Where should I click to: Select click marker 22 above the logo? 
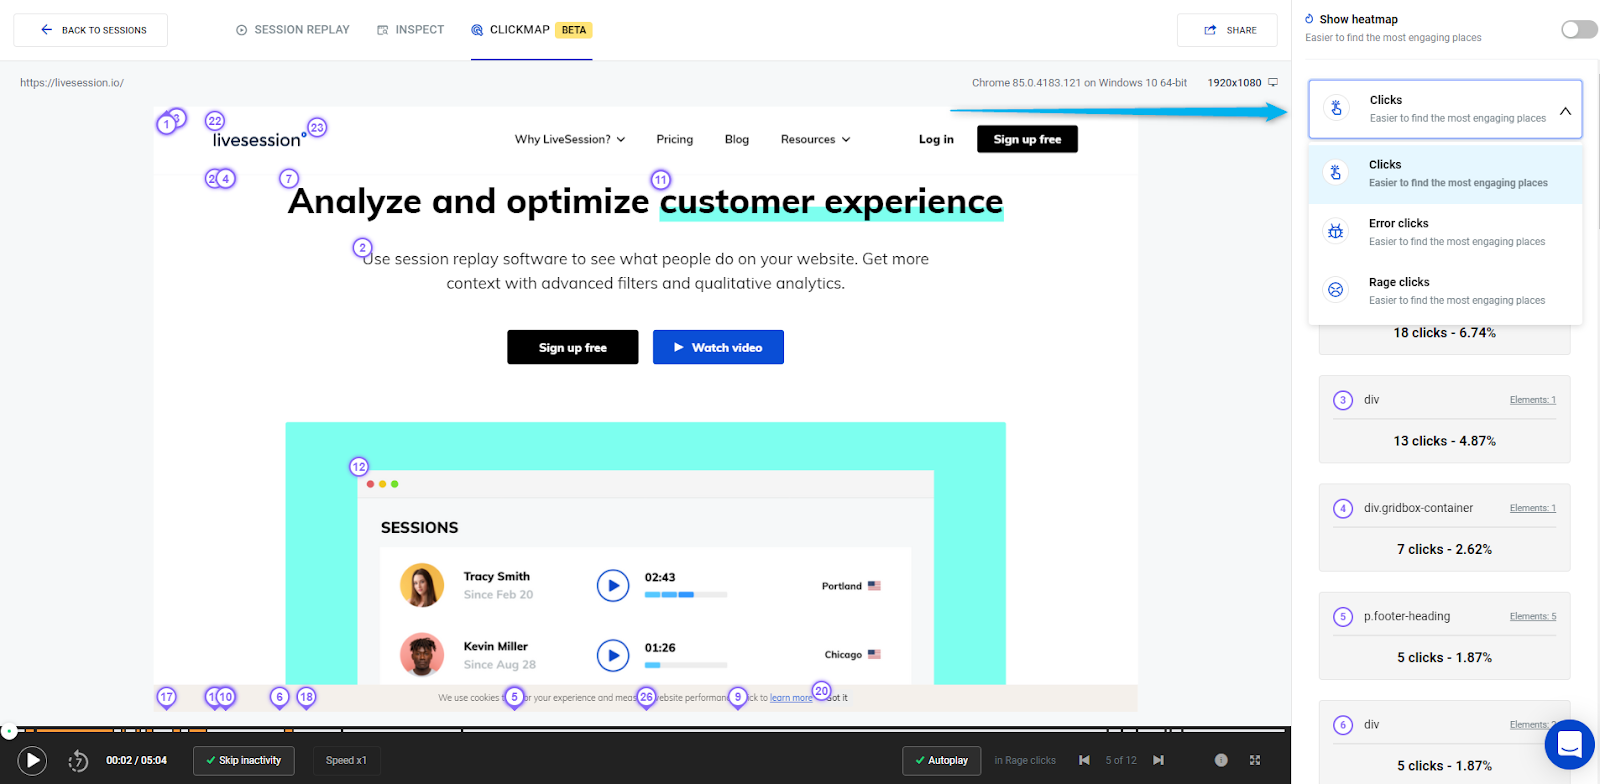tap(215, 121)
